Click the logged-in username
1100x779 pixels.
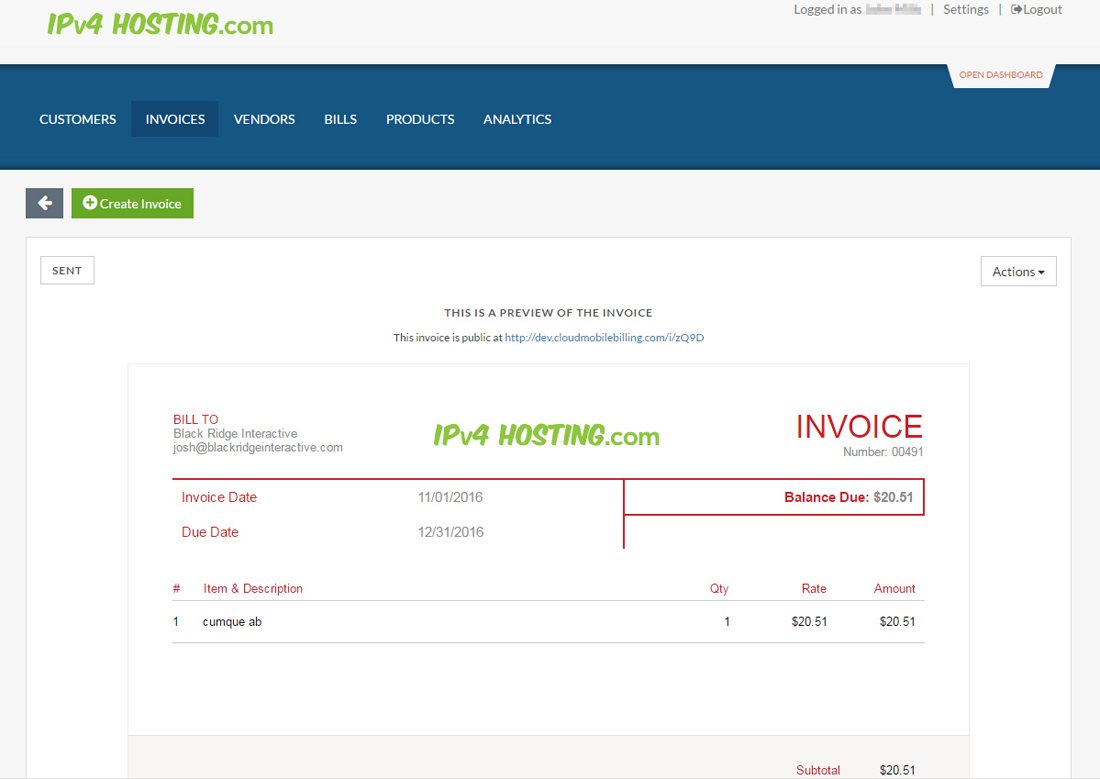coord(892,10)
